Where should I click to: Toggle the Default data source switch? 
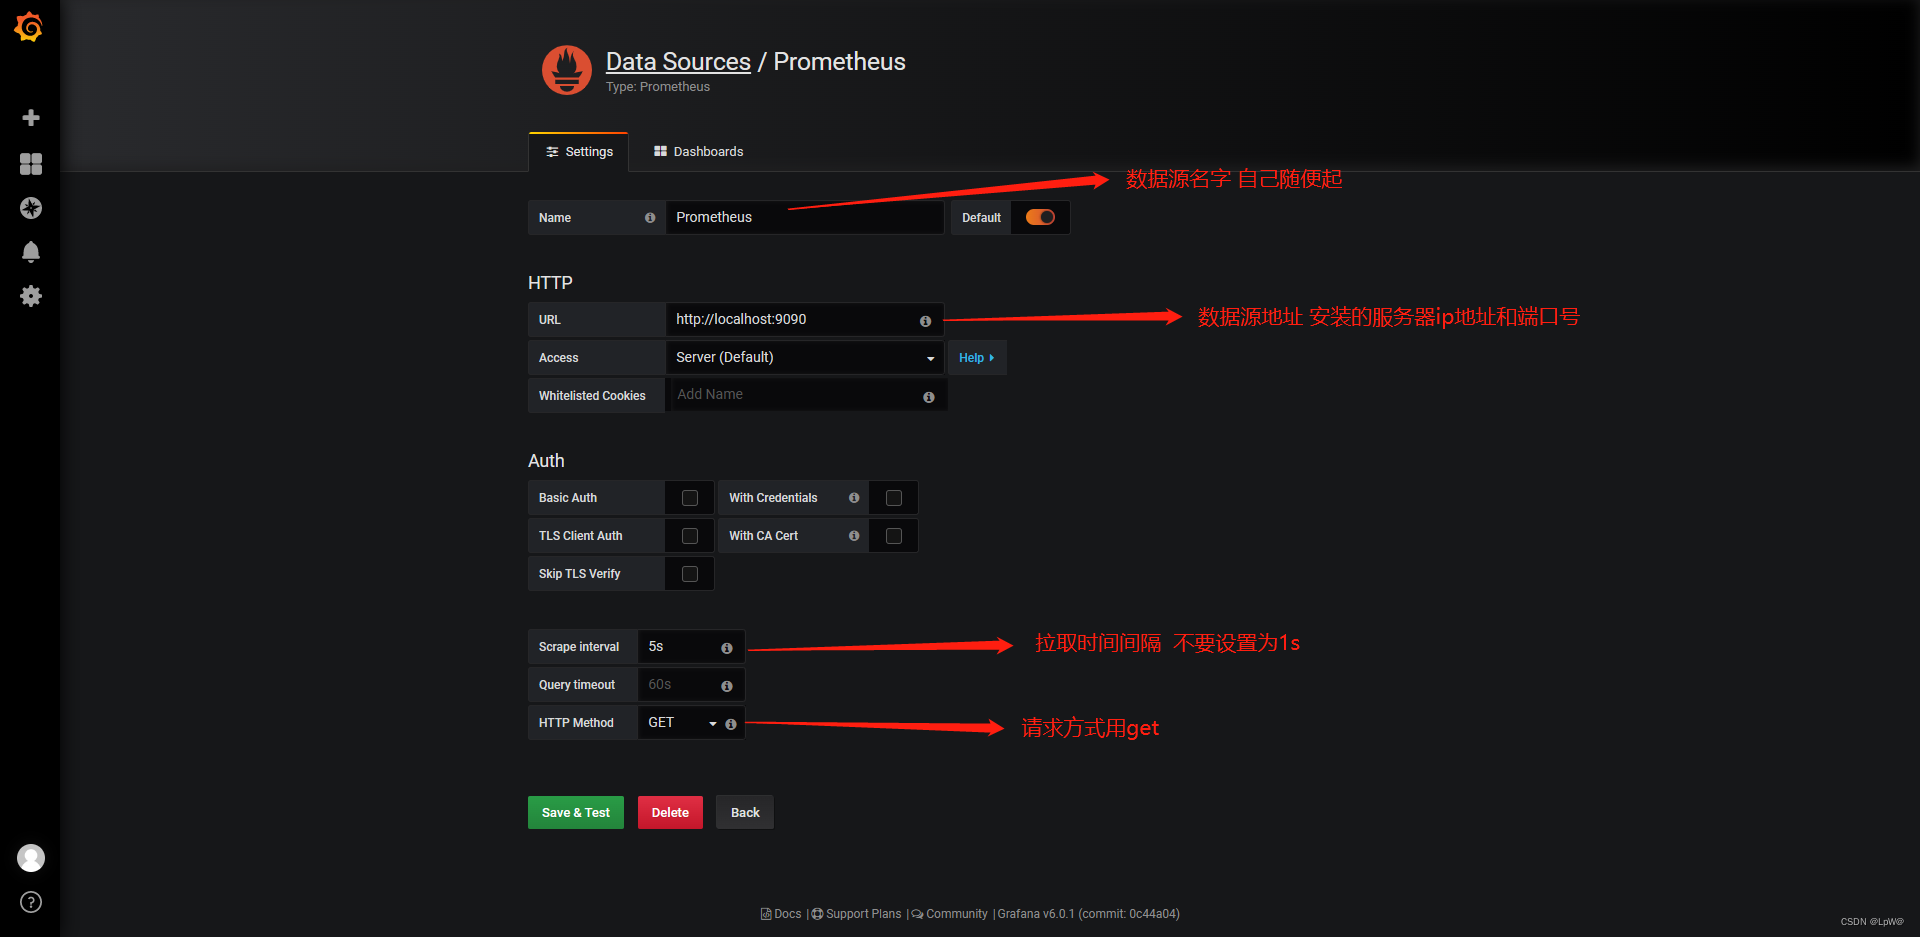(x=1040, y=217)
